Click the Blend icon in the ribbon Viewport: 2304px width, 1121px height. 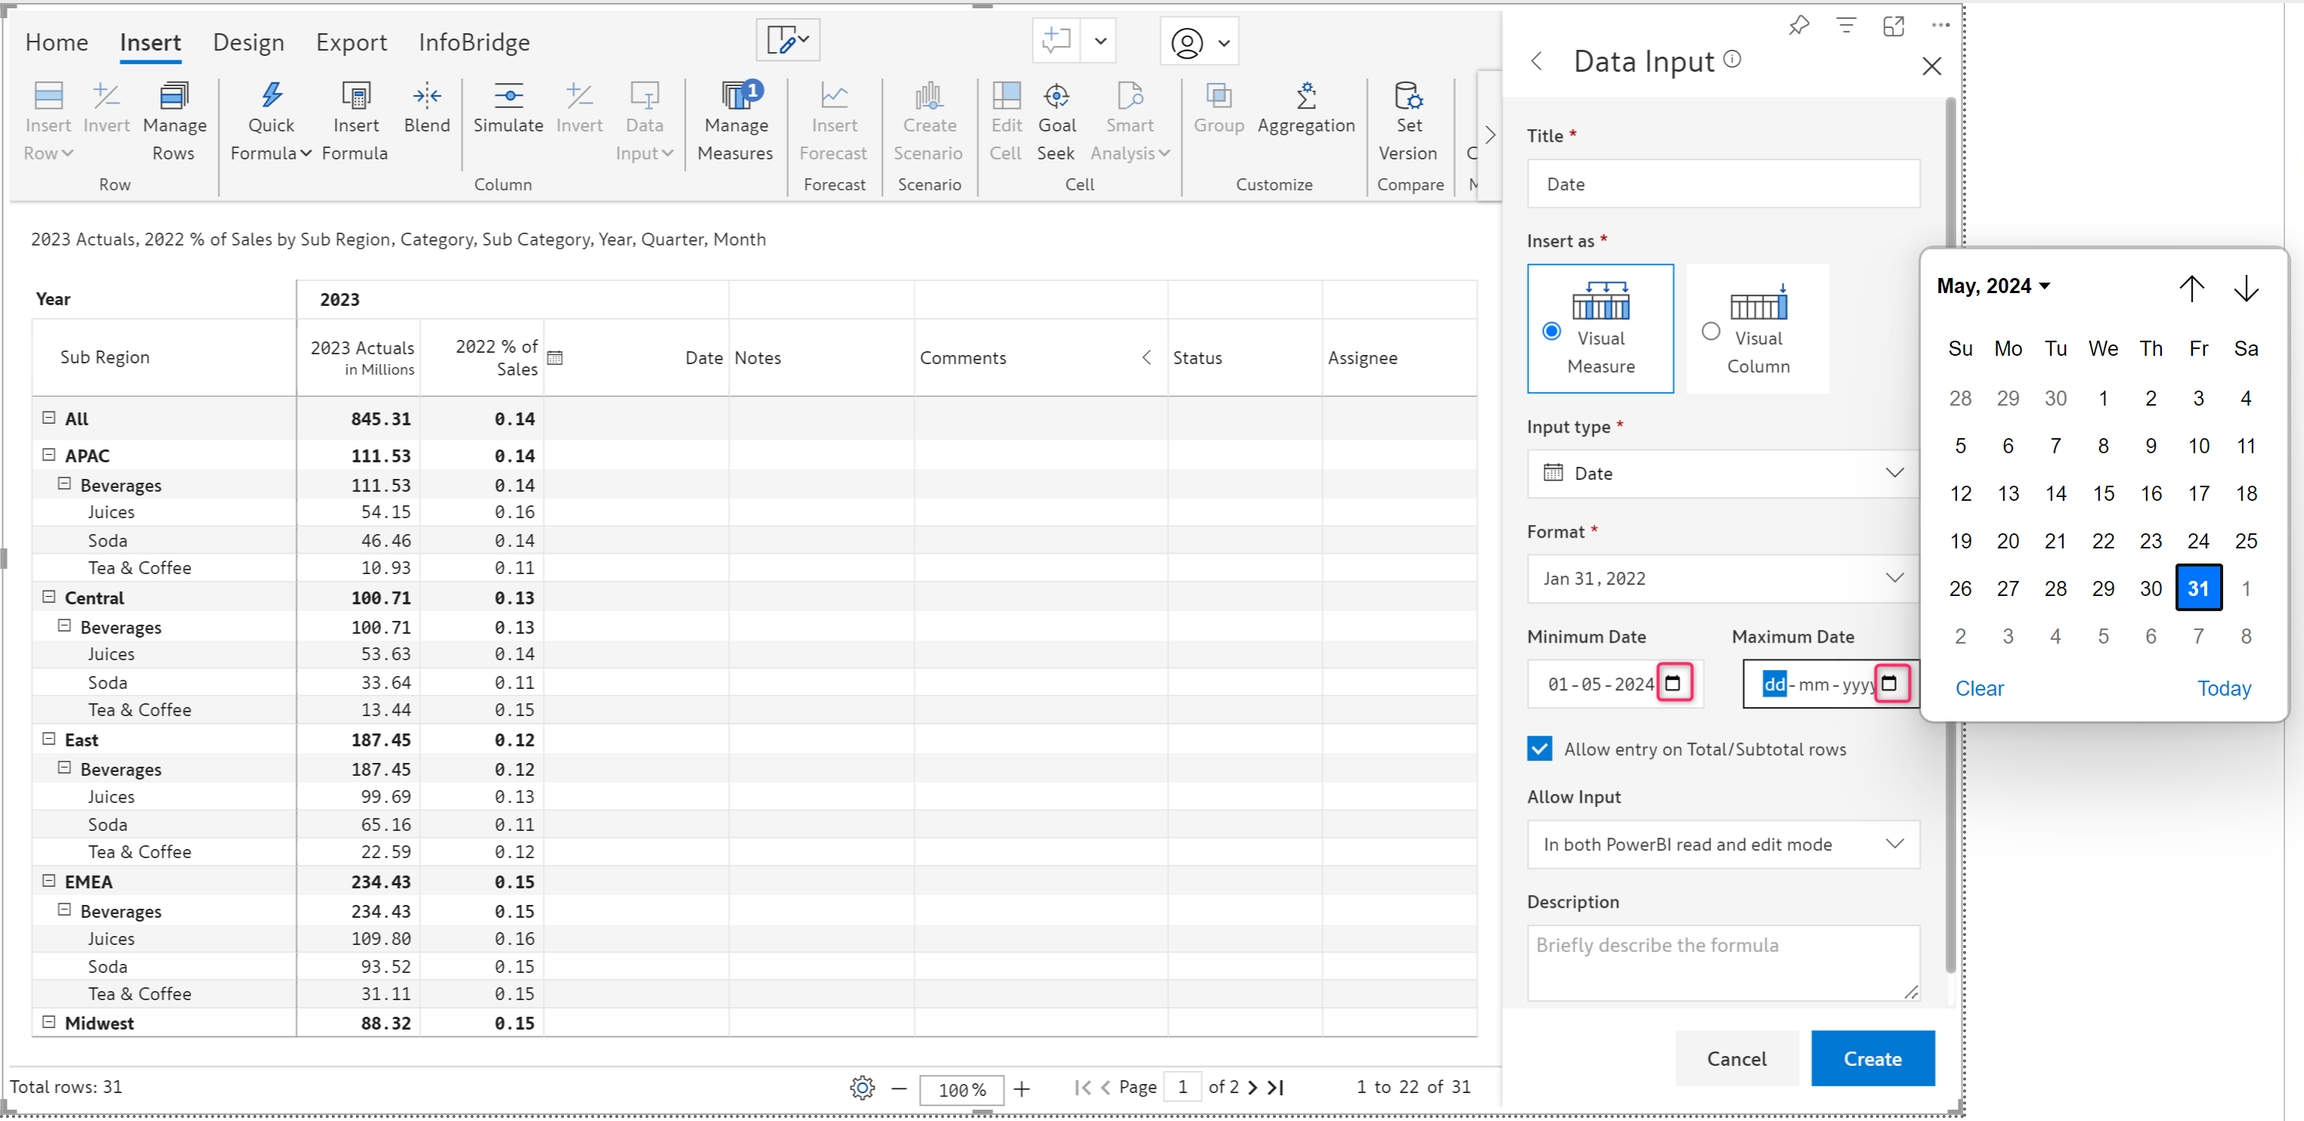point(427,96)
